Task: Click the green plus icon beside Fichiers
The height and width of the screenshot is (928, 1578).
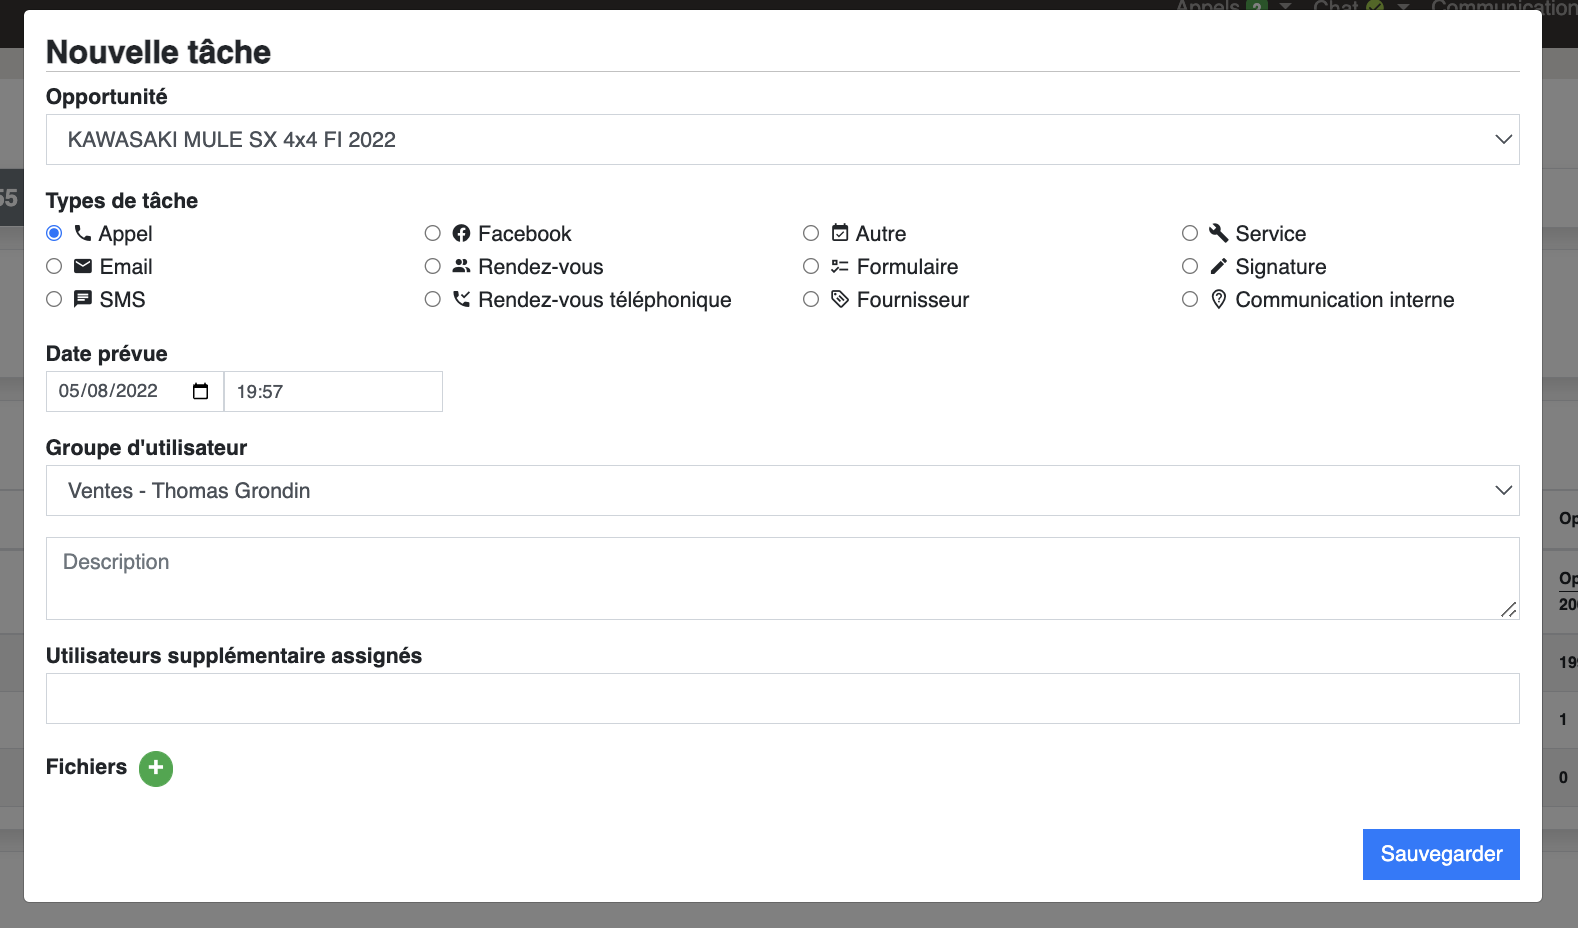Action: pos(156,769)
